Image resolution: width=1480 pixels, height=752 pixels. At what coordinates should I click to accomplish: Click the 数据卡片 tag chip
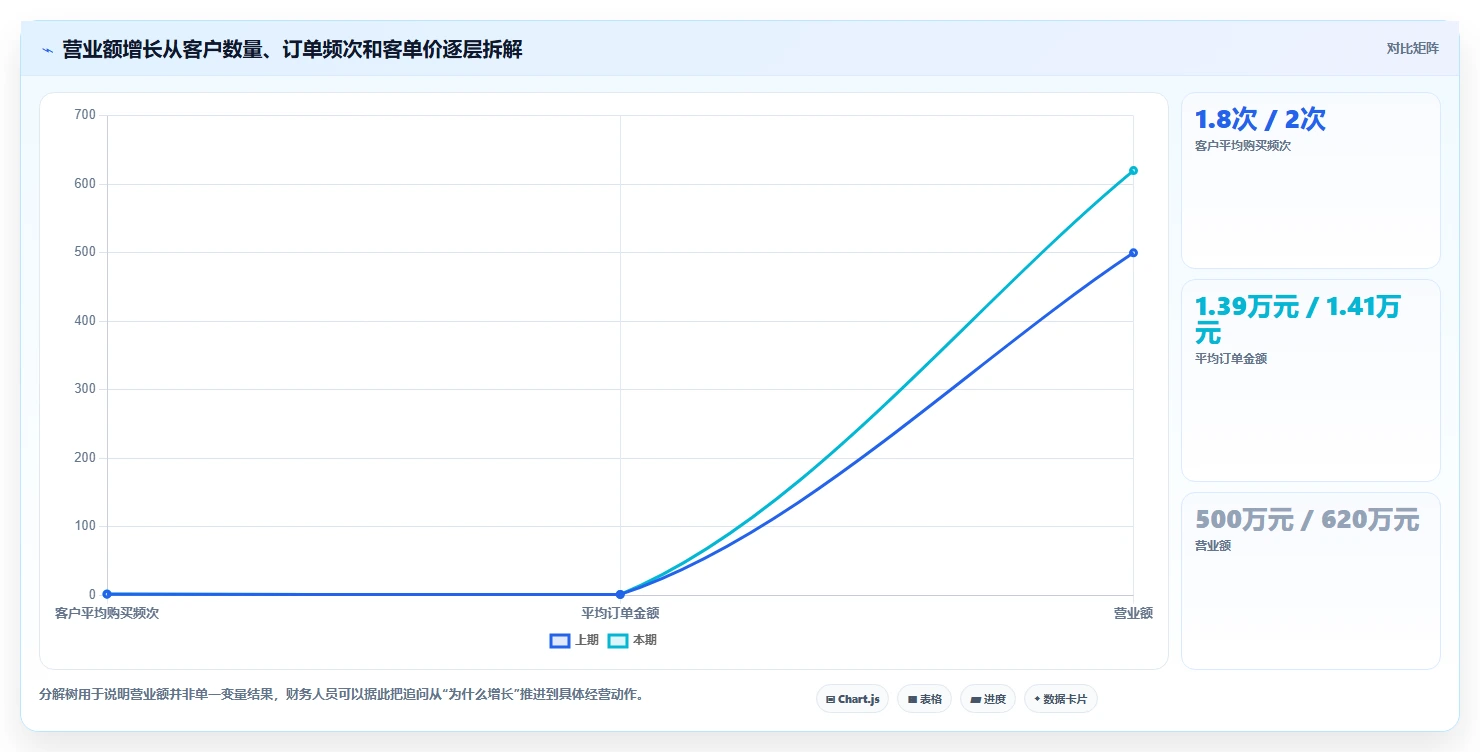point(1060,699)
